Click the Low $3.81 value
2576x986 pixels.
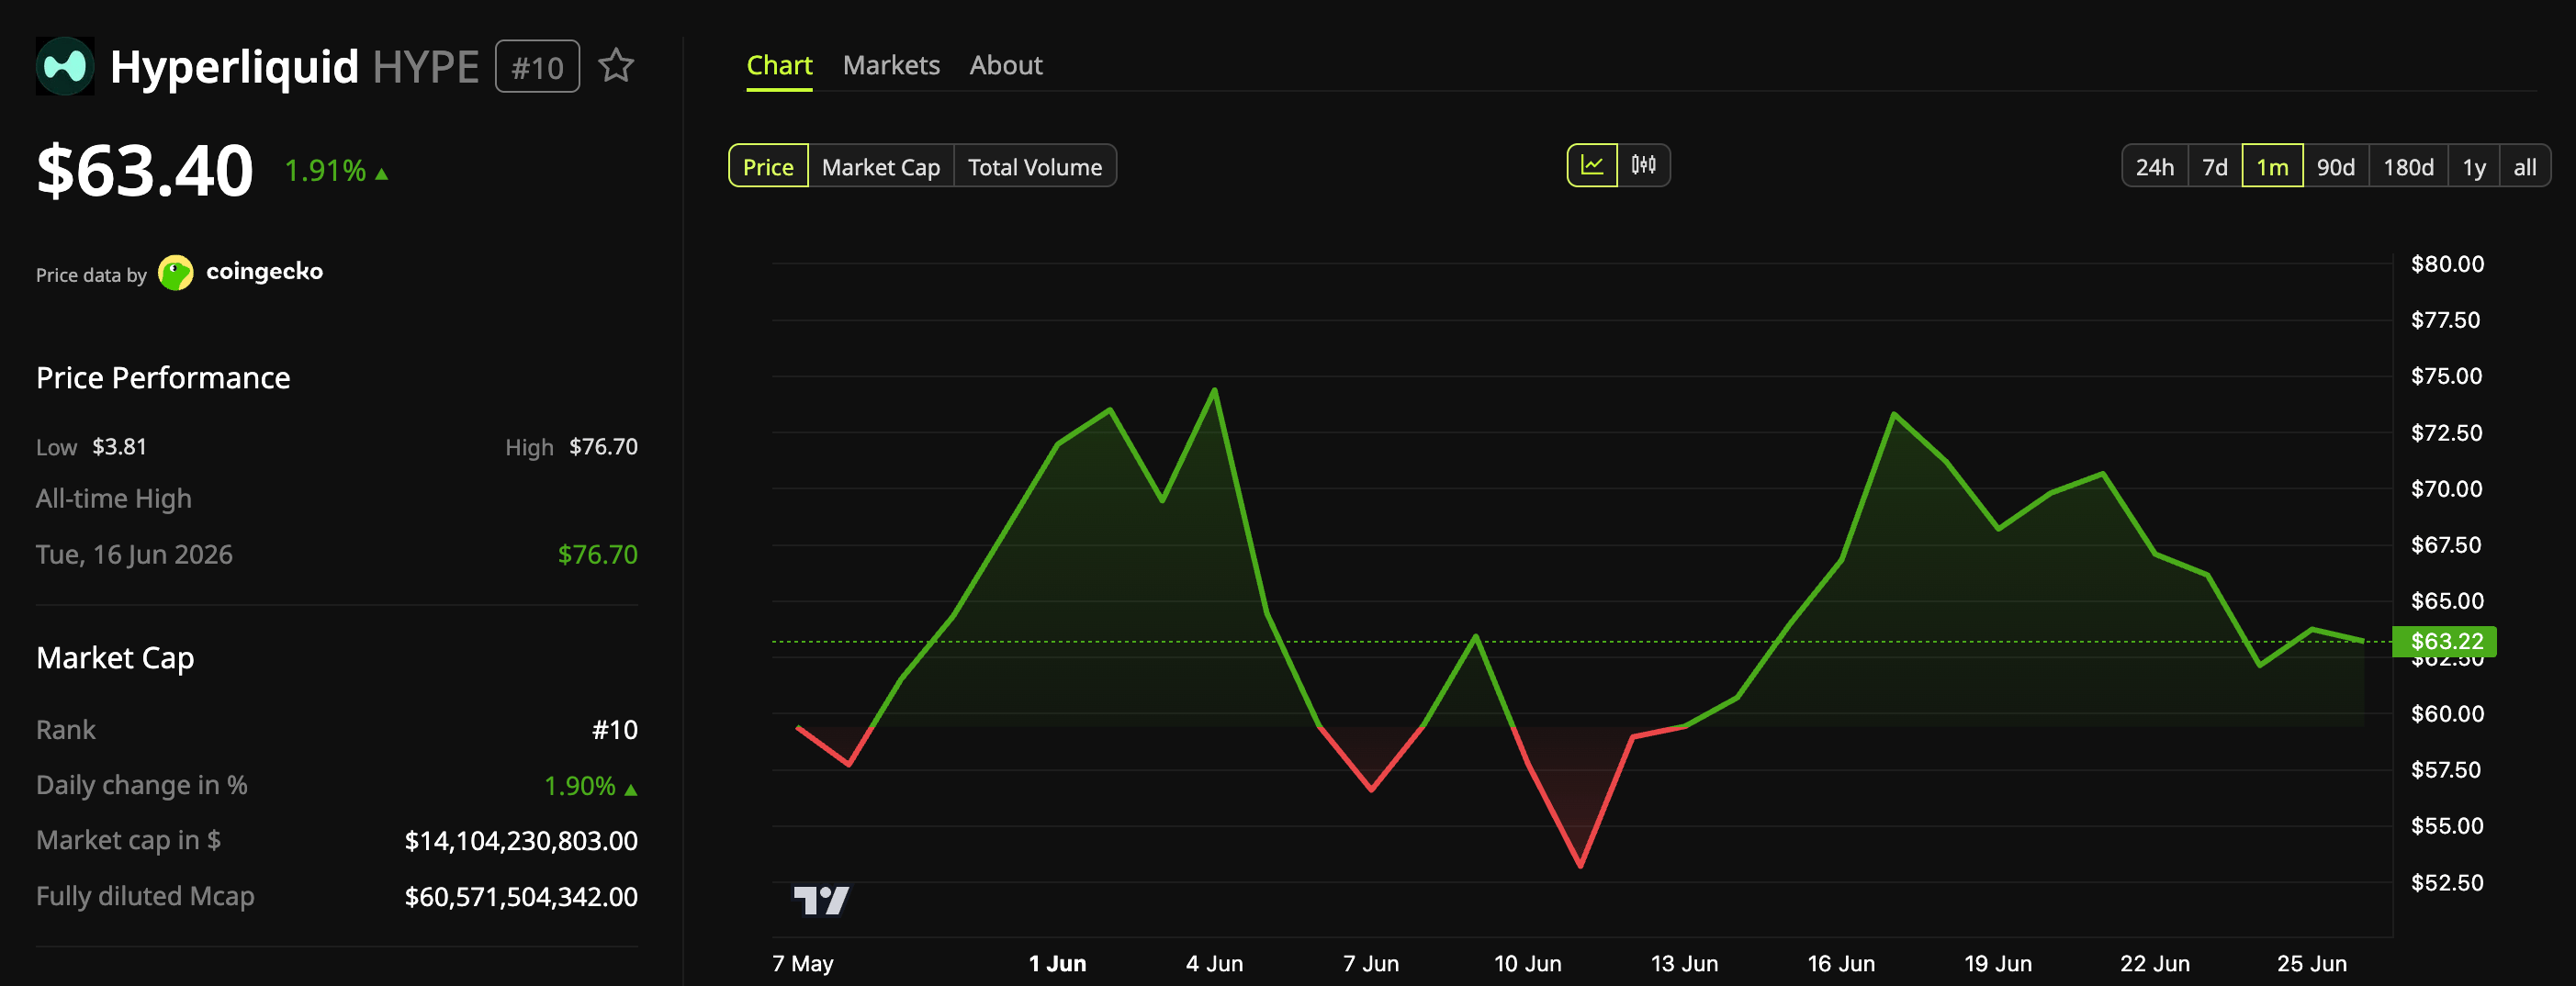coord(119,447)
